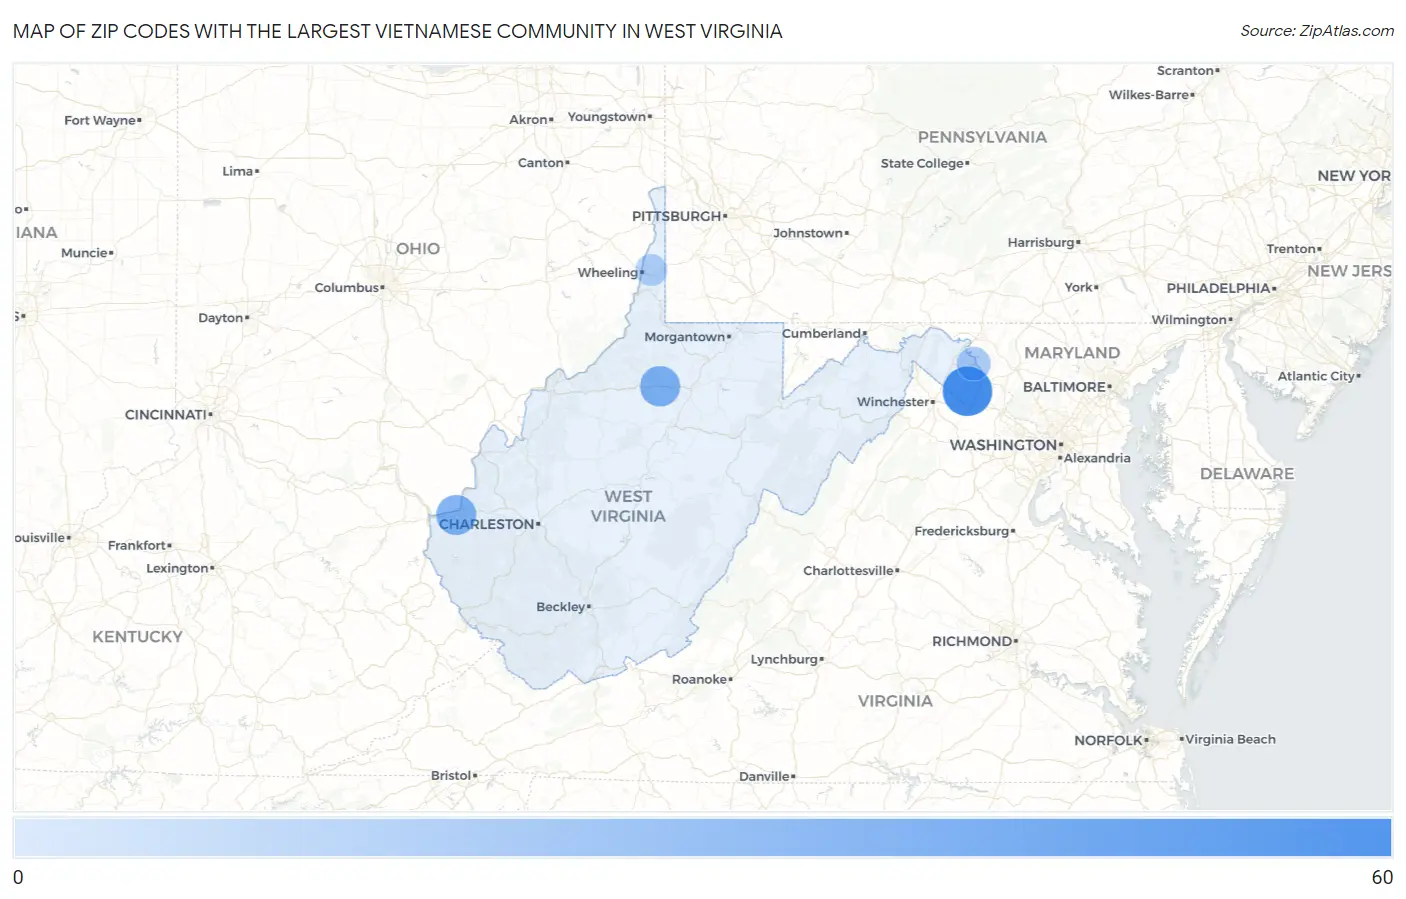Click the map title heading

click(x=398, y=31)
